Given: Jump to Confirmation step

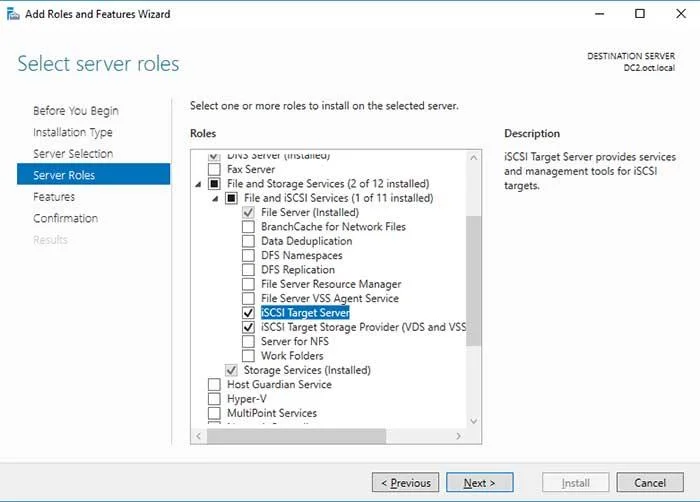Looking at the screenshot, I should pyautogui.click(x=66, y=218).
